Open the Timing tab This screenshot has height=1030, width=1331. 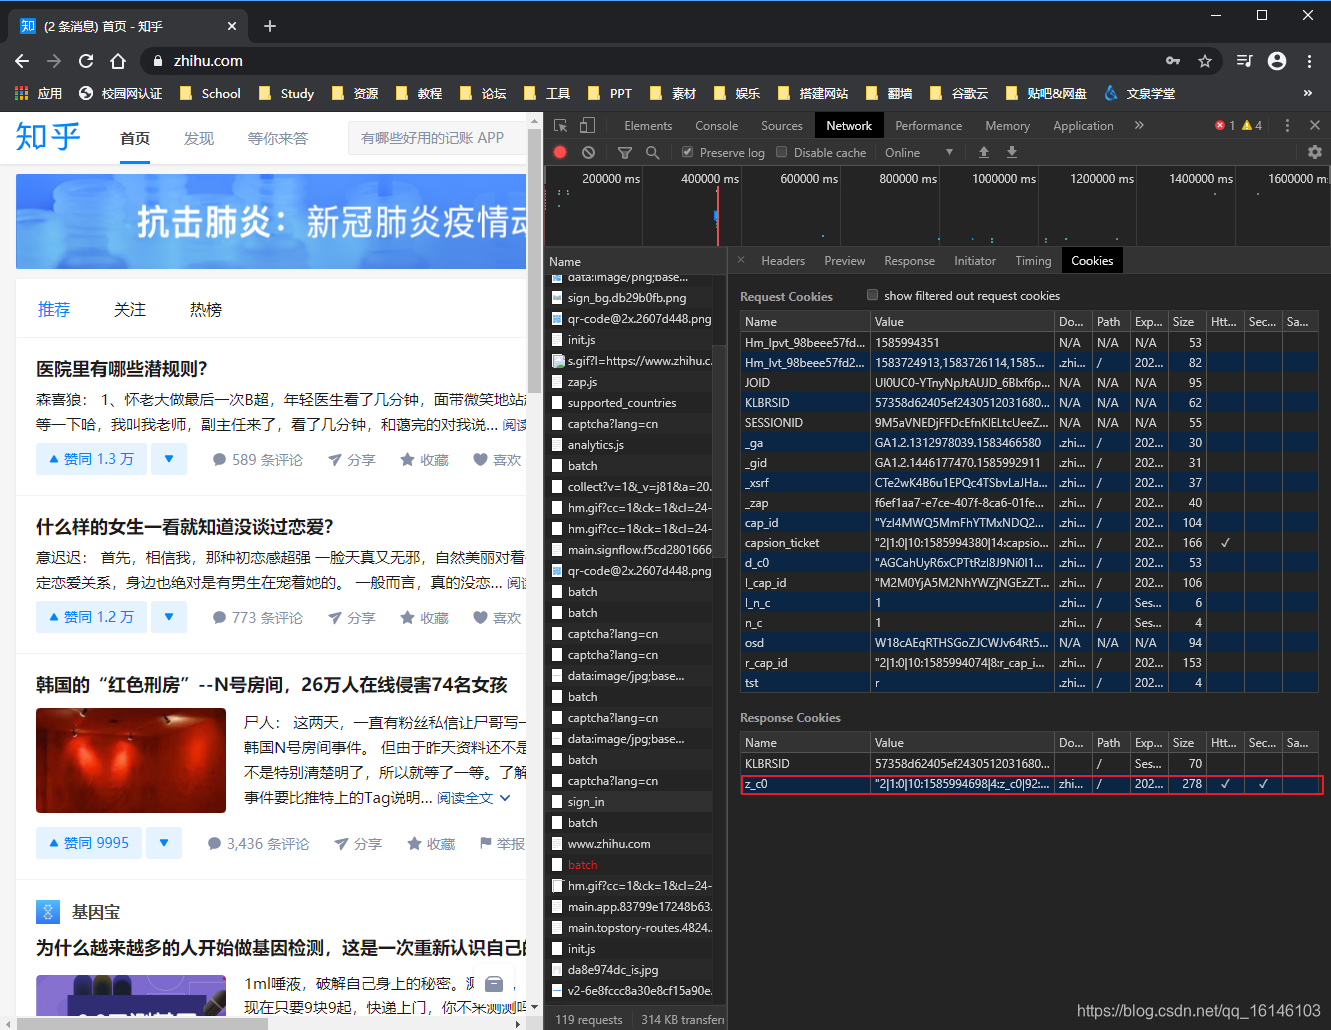1033,260
